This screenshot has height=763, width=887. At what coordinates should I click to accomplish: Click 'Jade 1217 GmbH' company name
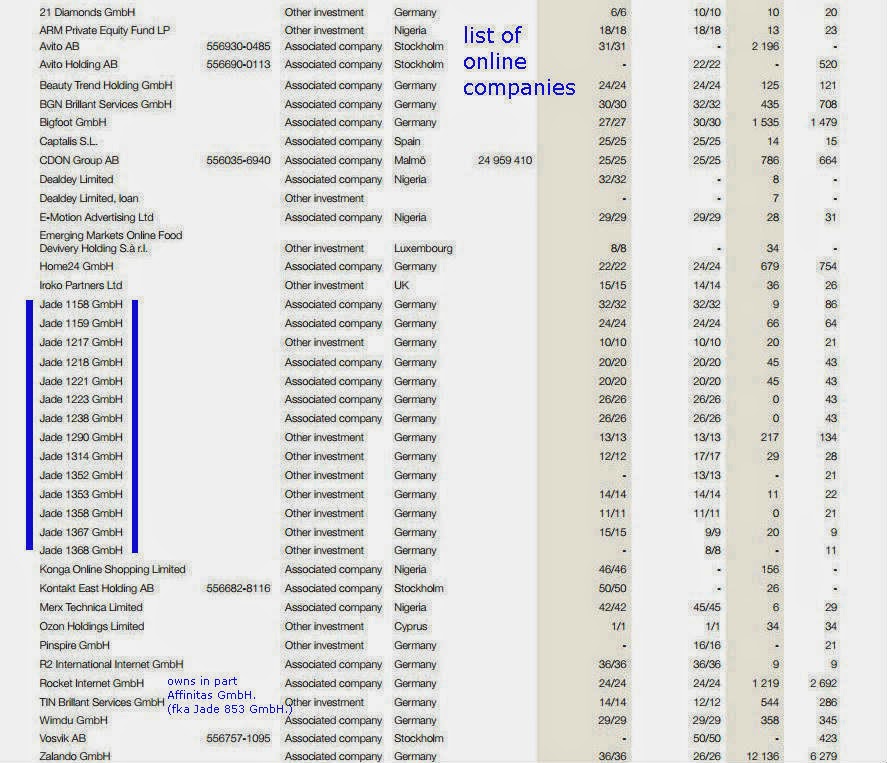81,342
